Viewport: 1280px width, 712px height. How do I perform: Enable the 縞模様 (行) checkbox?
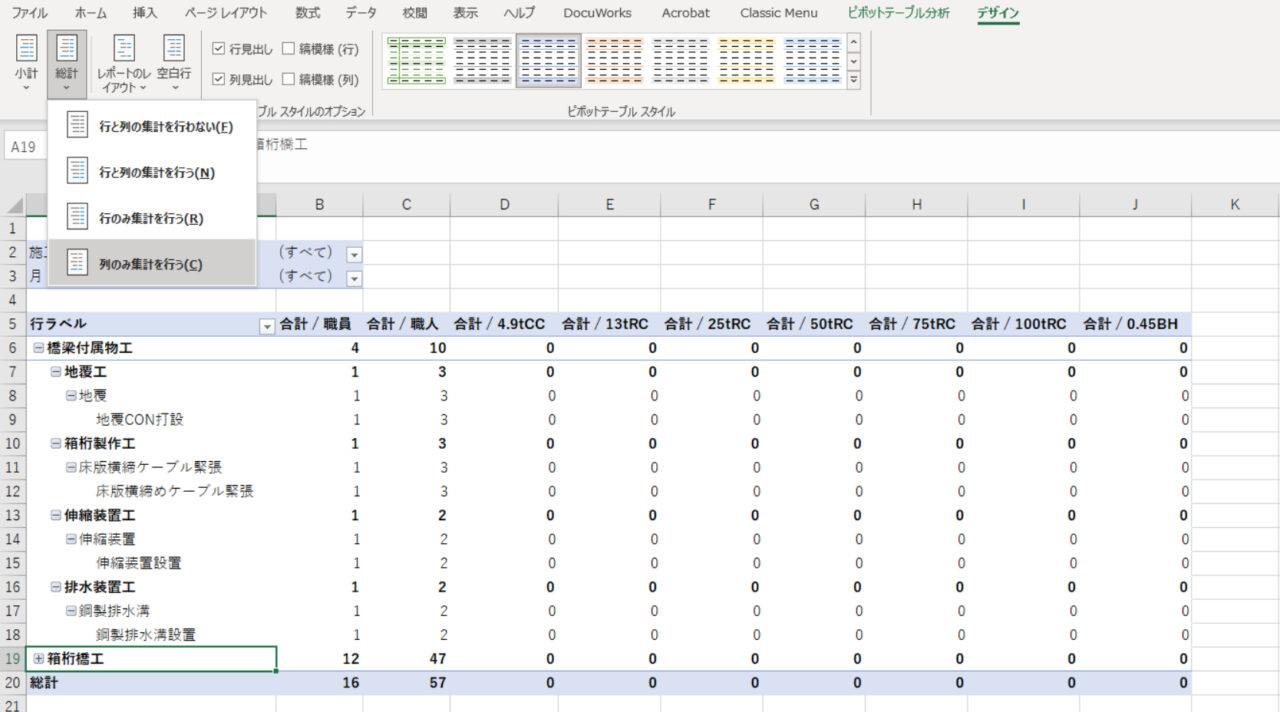(289, 48)
